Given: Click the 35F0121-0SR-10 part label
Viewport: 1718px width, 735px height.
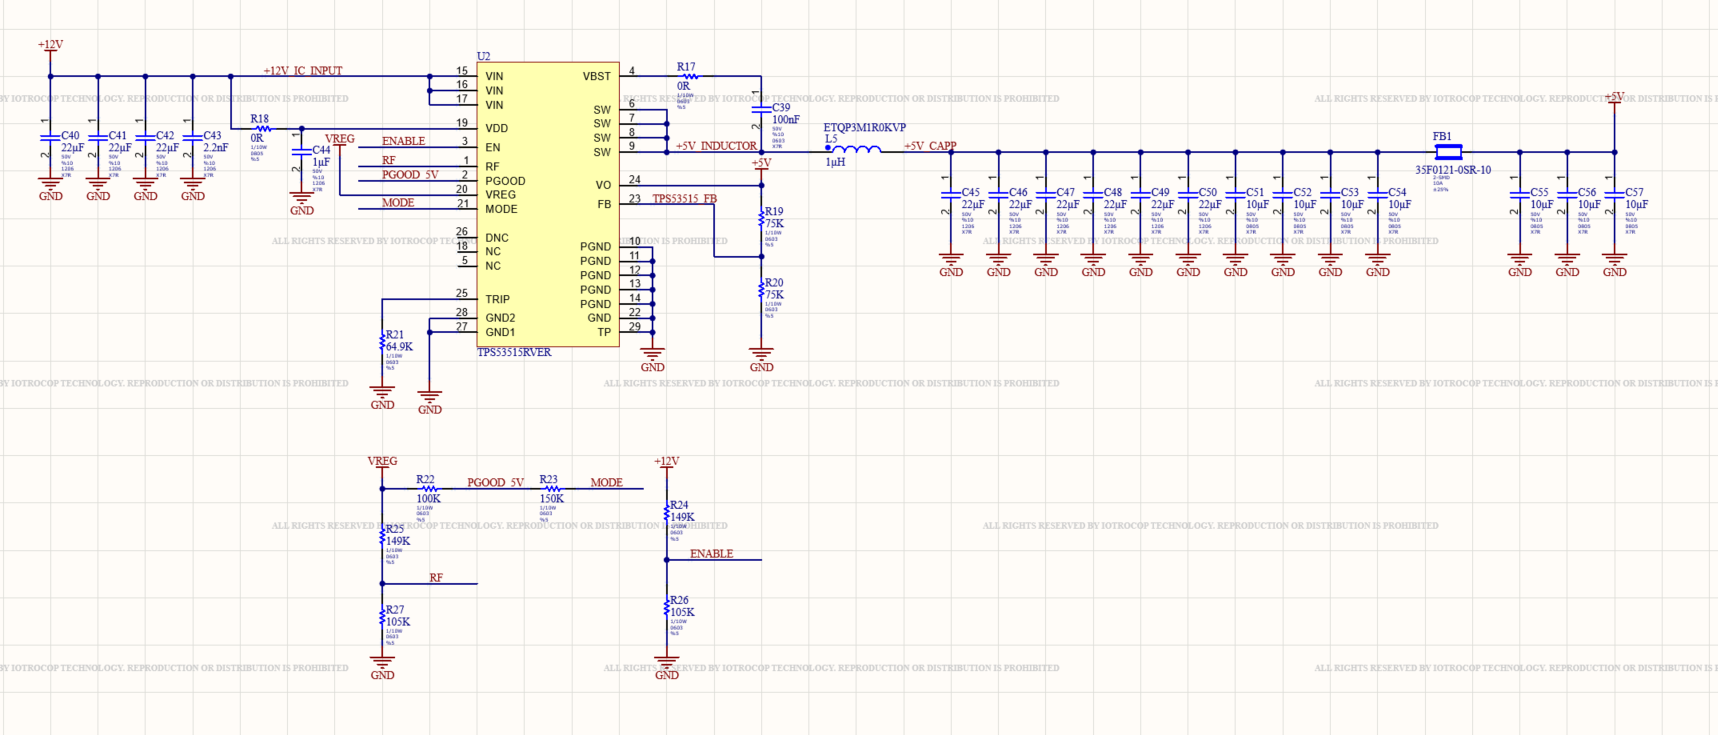Looking at the screenshot, I should 1453,170.
